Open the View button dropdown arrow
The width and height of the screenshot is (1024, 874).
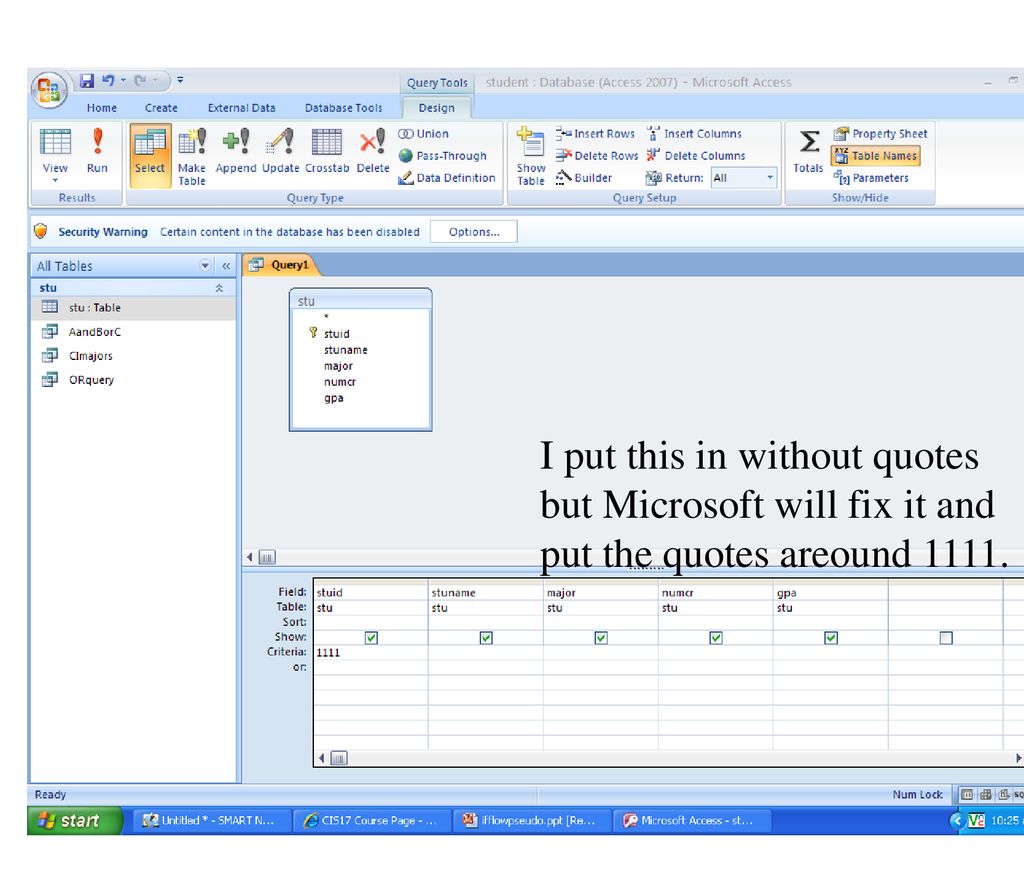click(55, 180)
